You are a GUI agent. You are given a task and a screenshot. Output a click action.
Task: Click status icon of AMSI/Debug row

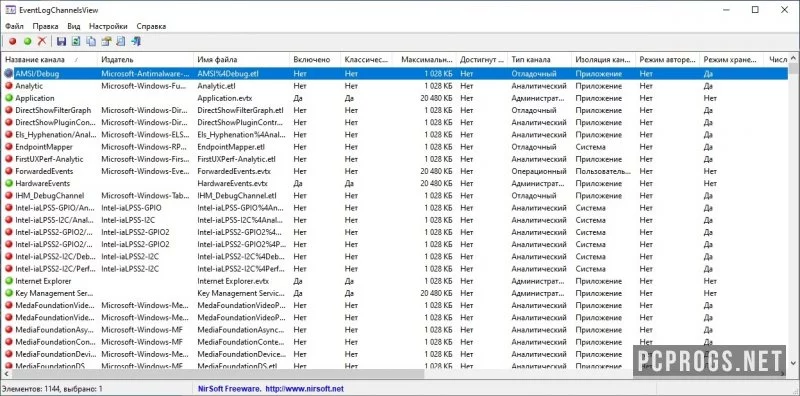(8, 73)
